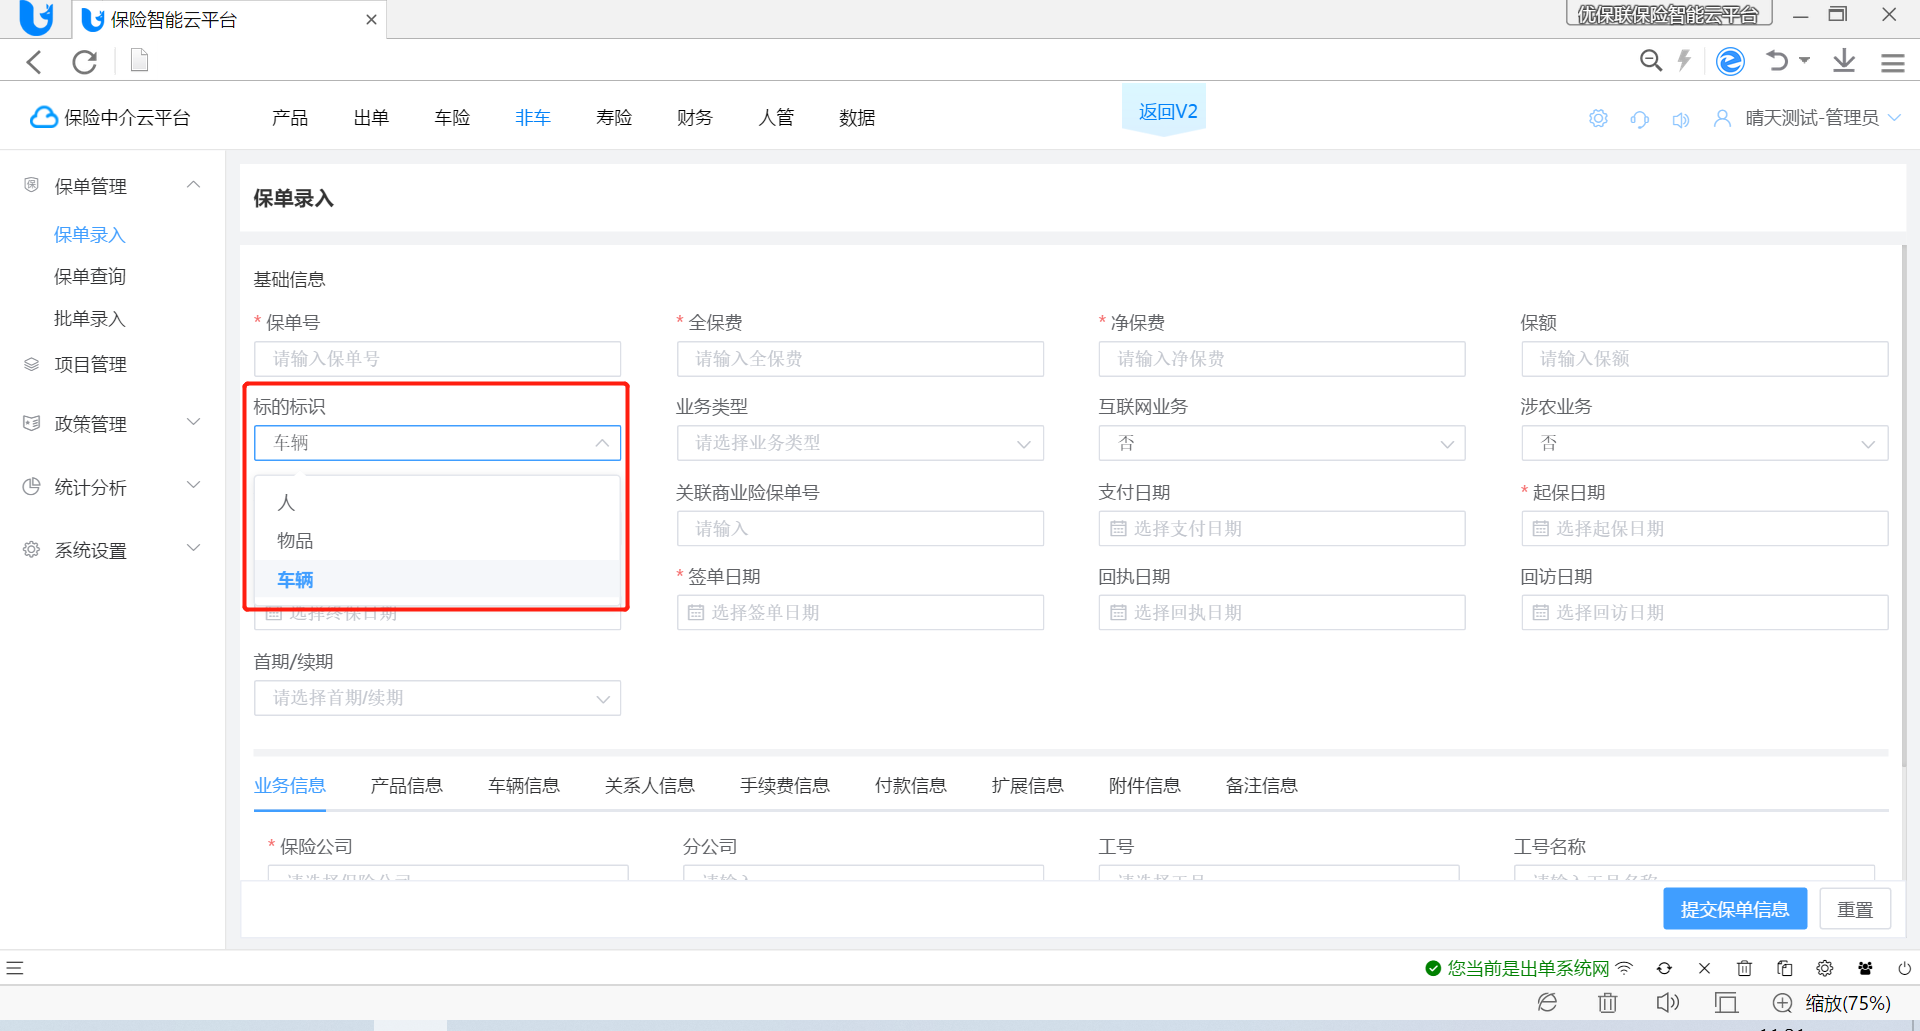Open 批单录入 in the sidebar
The width and height of the screenshot is (1920, 1031).
pyautogui.click(x=90, y=319)
